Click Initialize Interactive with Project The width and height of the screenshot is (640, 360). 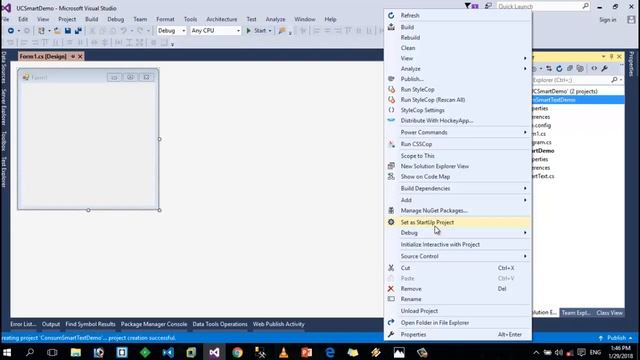pyautogui.click(x=458, y=244)
